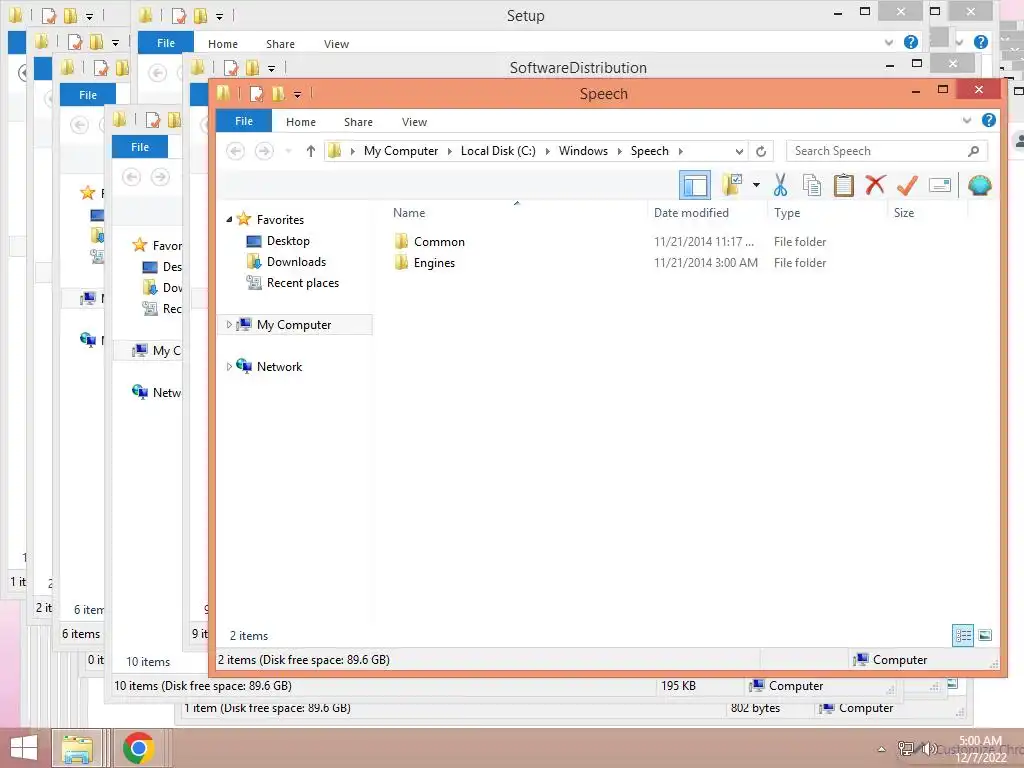1024x768 pixels.
Task: Open the Share tab in Speech window
Action: pos(358,122)
